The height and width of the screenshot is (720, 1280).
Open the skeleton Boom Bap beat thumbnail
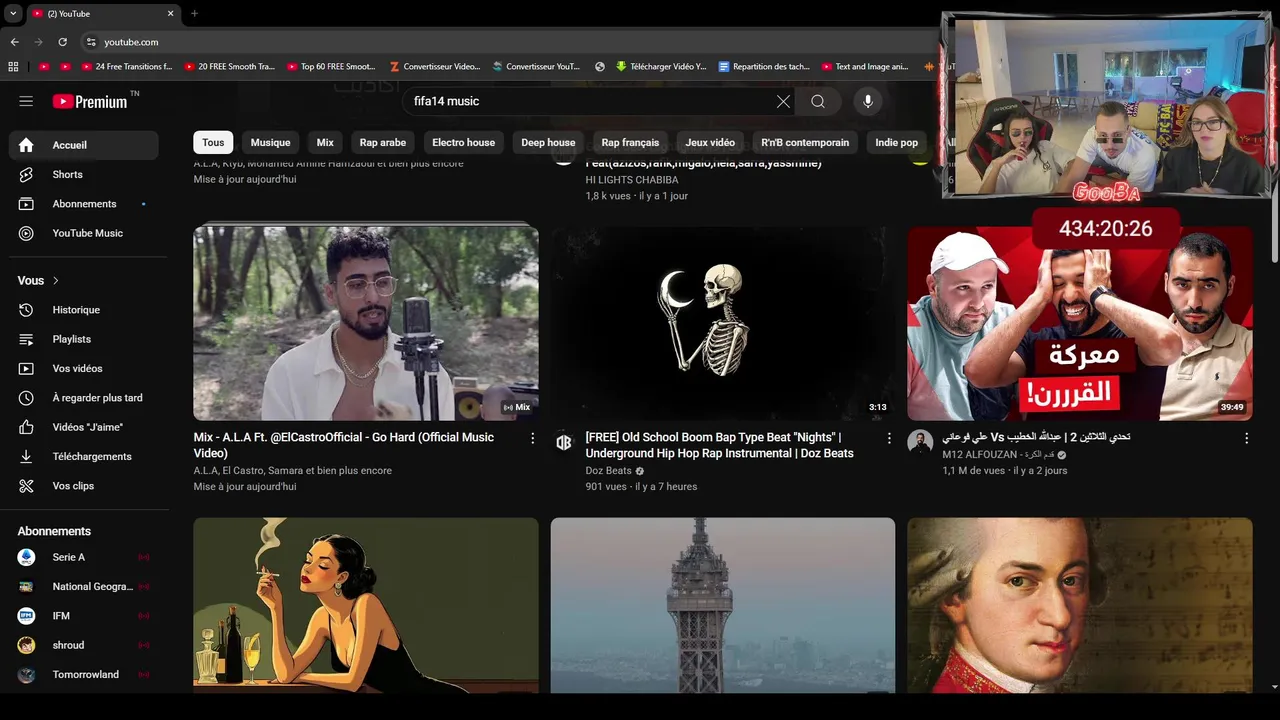point(723,323)
